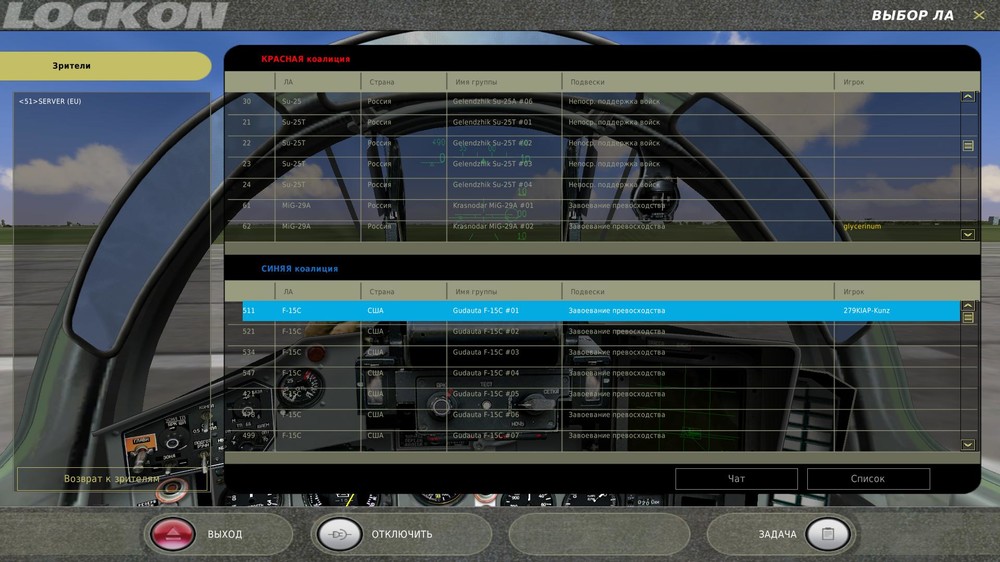The height and width of the screenshot is (562, 1000).
Task: Click number 30 in red coalition
Action: click(247, 101)
